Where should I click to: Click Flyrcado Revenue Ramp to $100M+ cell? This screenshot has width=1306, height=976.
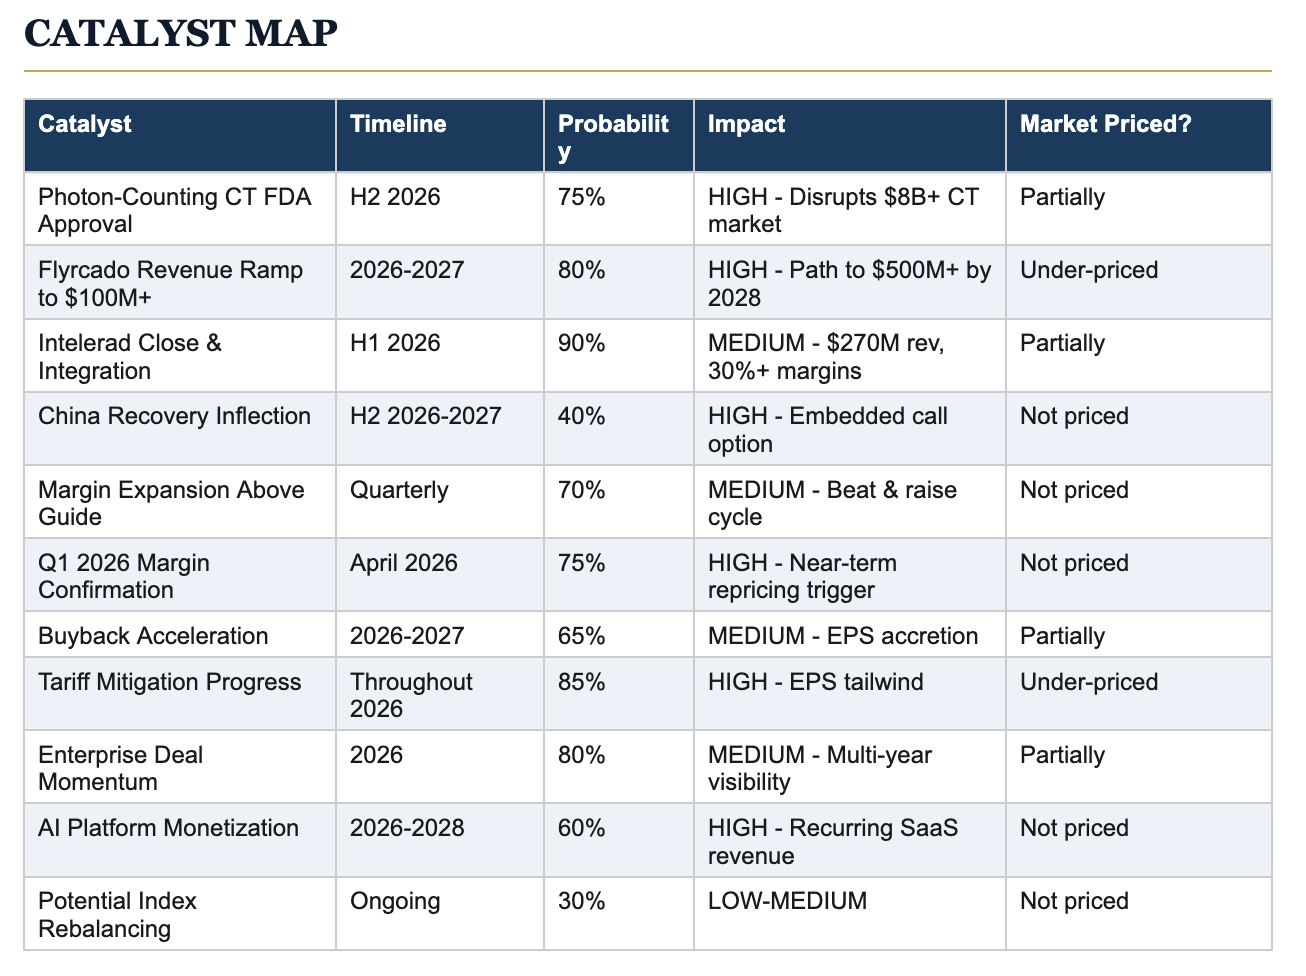click(x=180, y=282)
